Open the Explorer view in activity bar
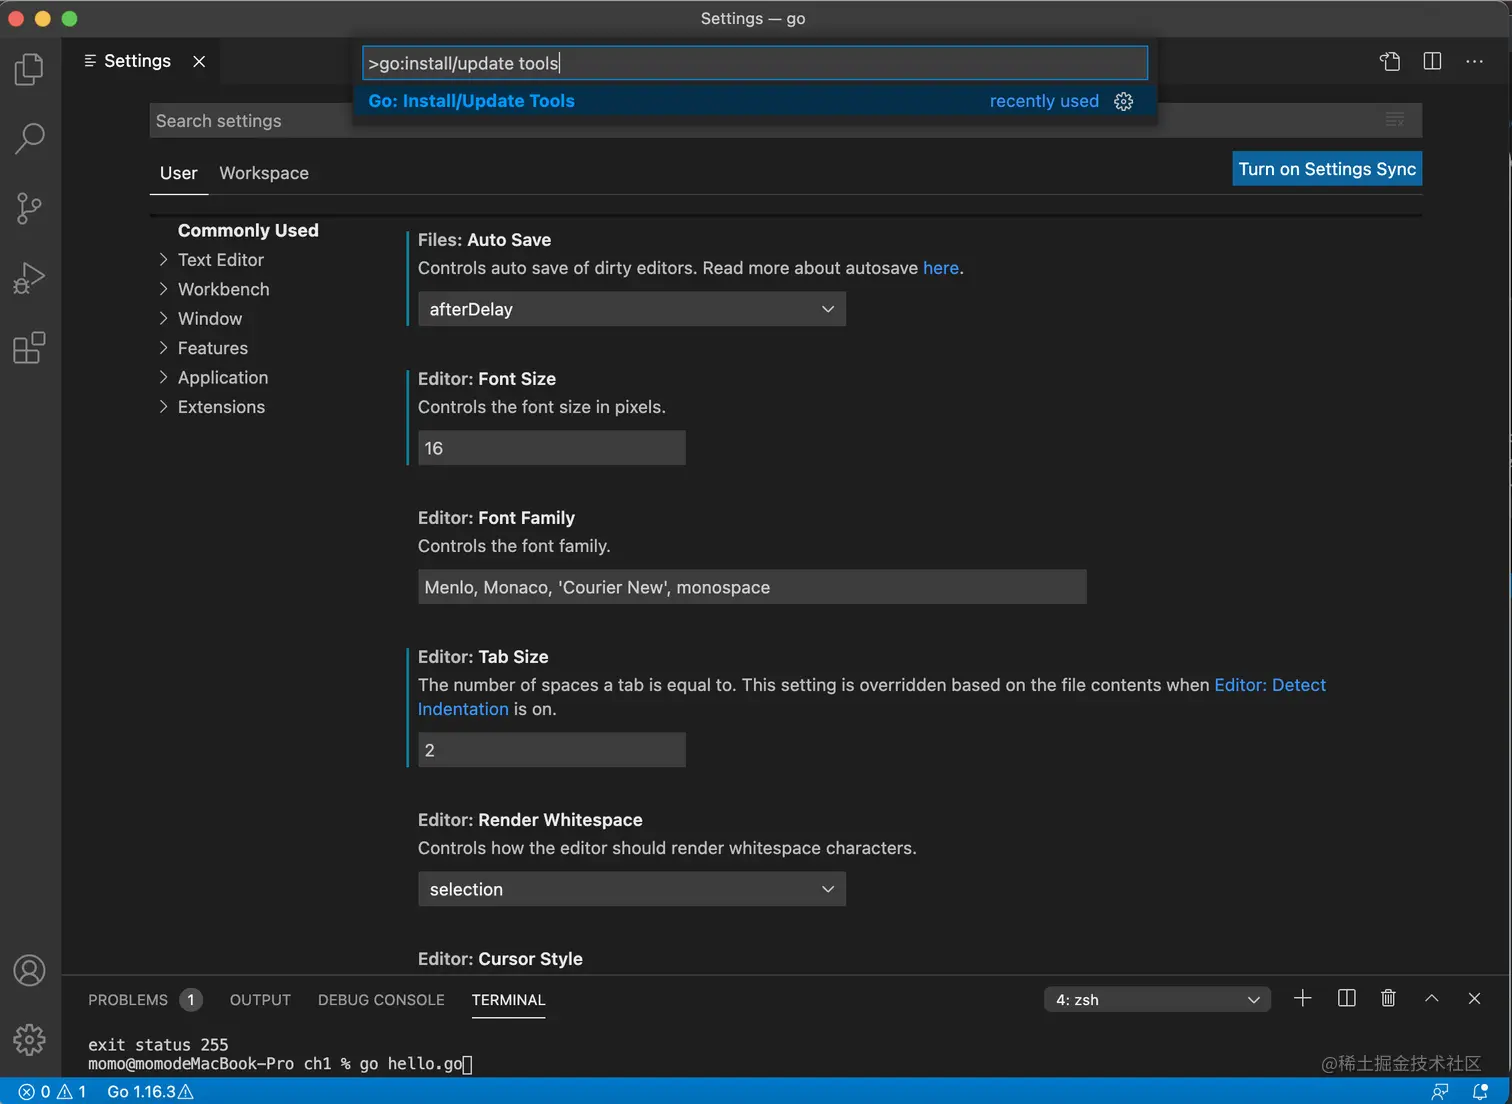Screen dimensions: 1512x1104 pyautogui.click(x=29, y=69)
